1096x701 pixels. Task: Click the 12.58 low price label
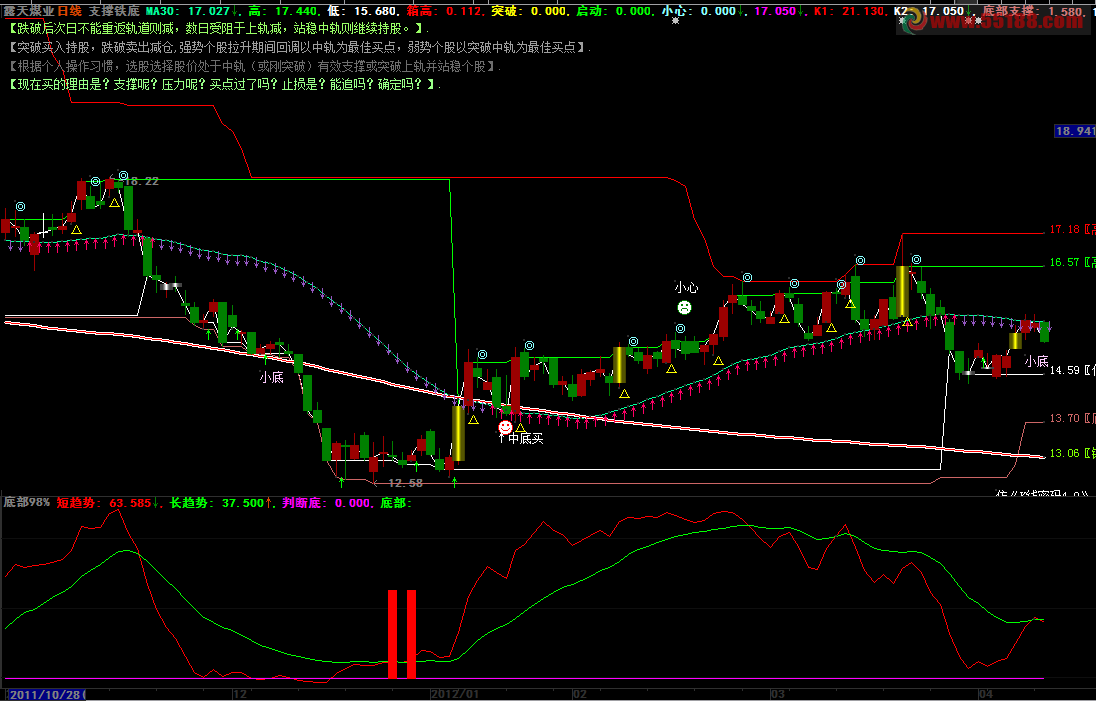coord(405,482)
